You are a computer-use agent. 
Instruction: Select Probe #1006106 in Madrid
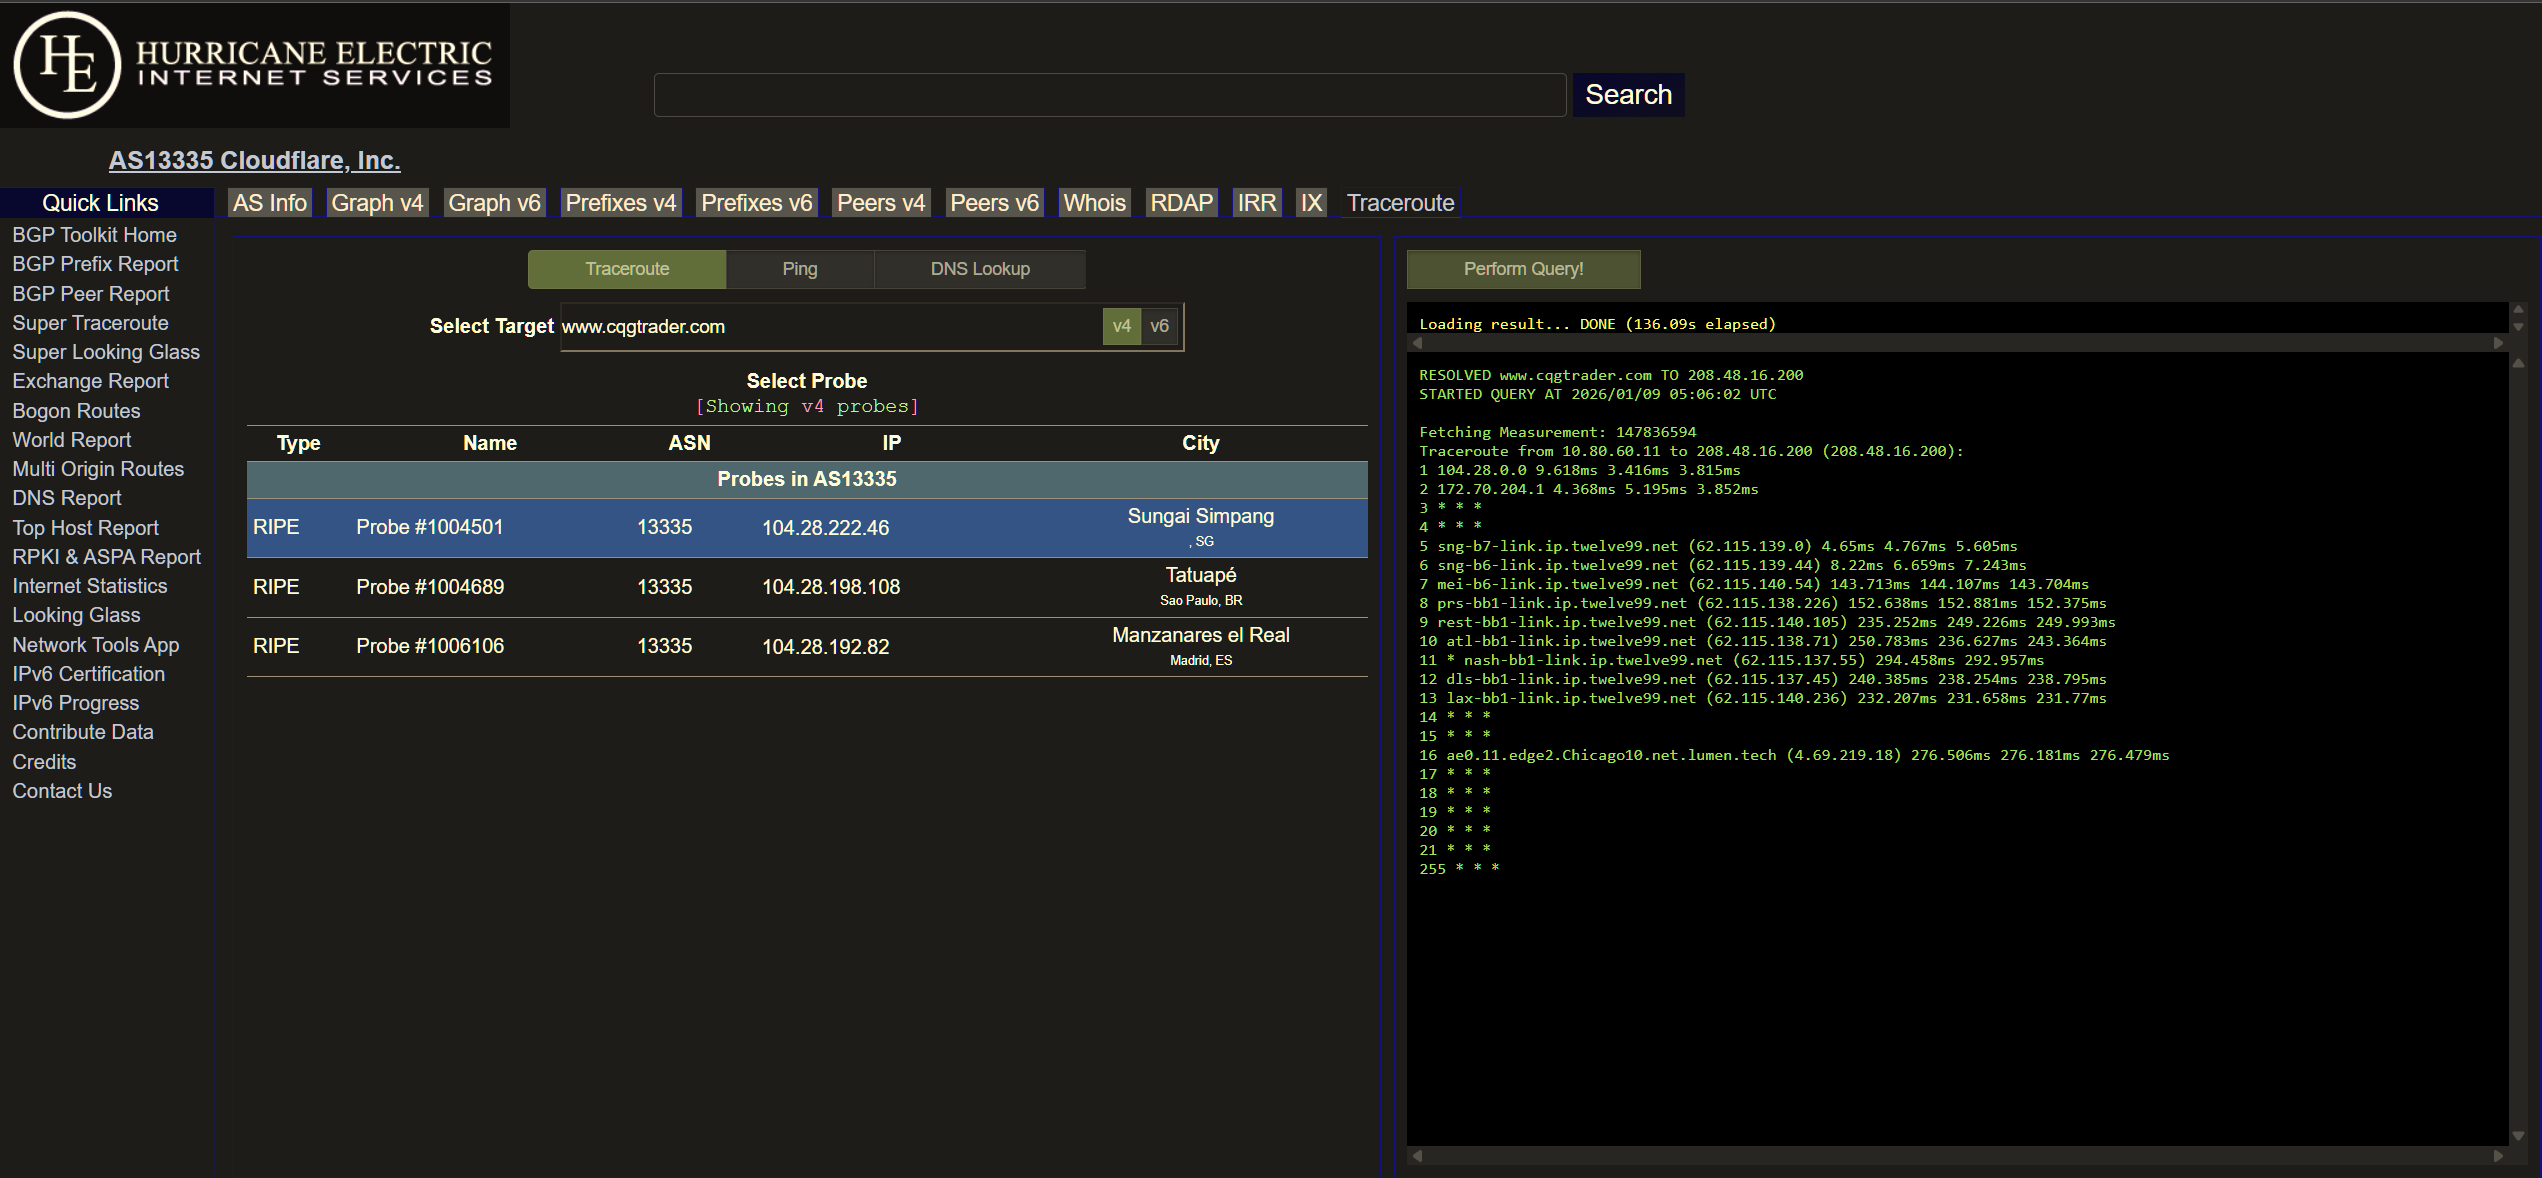pos(806,646)
